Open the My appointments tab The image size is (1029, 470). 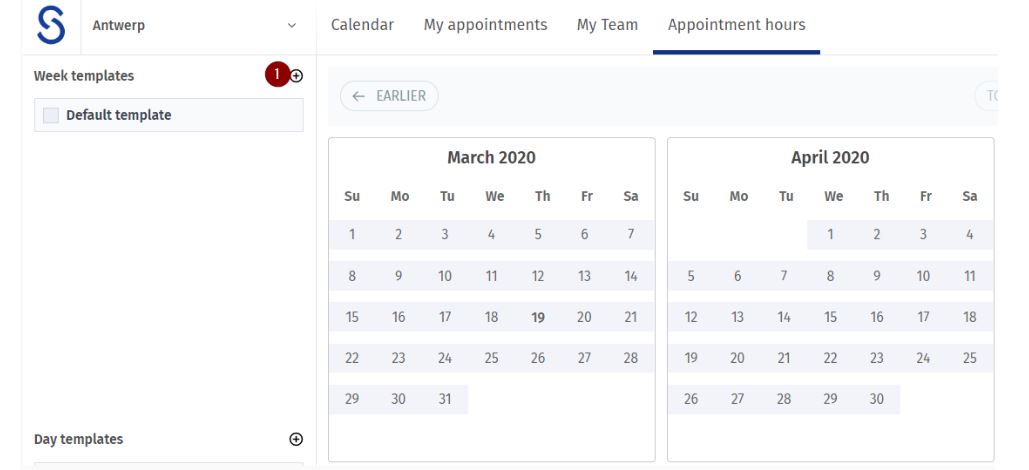coord(485,25)
